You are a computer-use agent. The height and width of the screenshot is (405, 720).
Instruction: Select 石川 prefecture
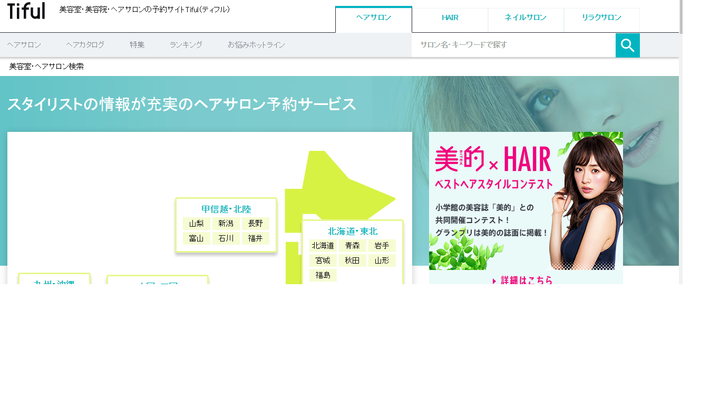tap(226, 238)
